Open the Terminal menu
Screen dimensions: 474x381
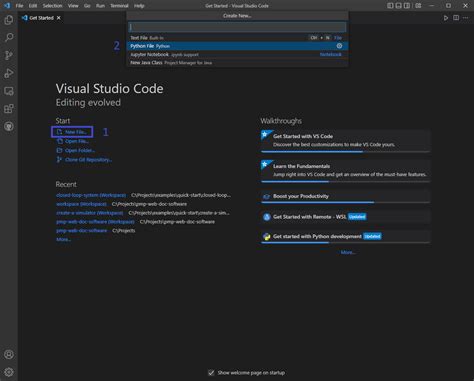pos(119,6)
